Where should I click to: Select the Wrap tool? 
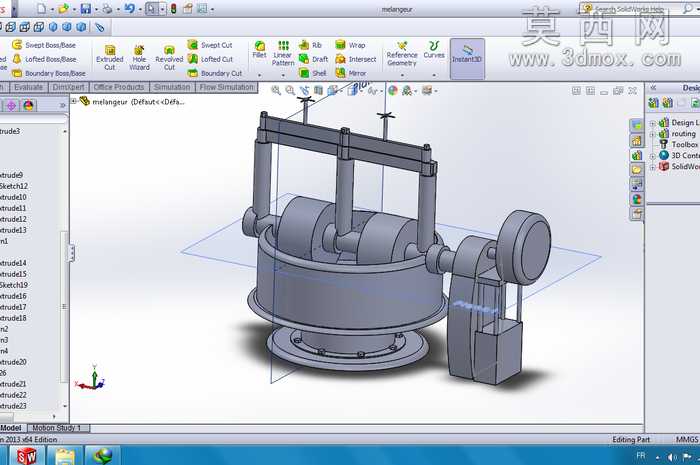point(350,45)
